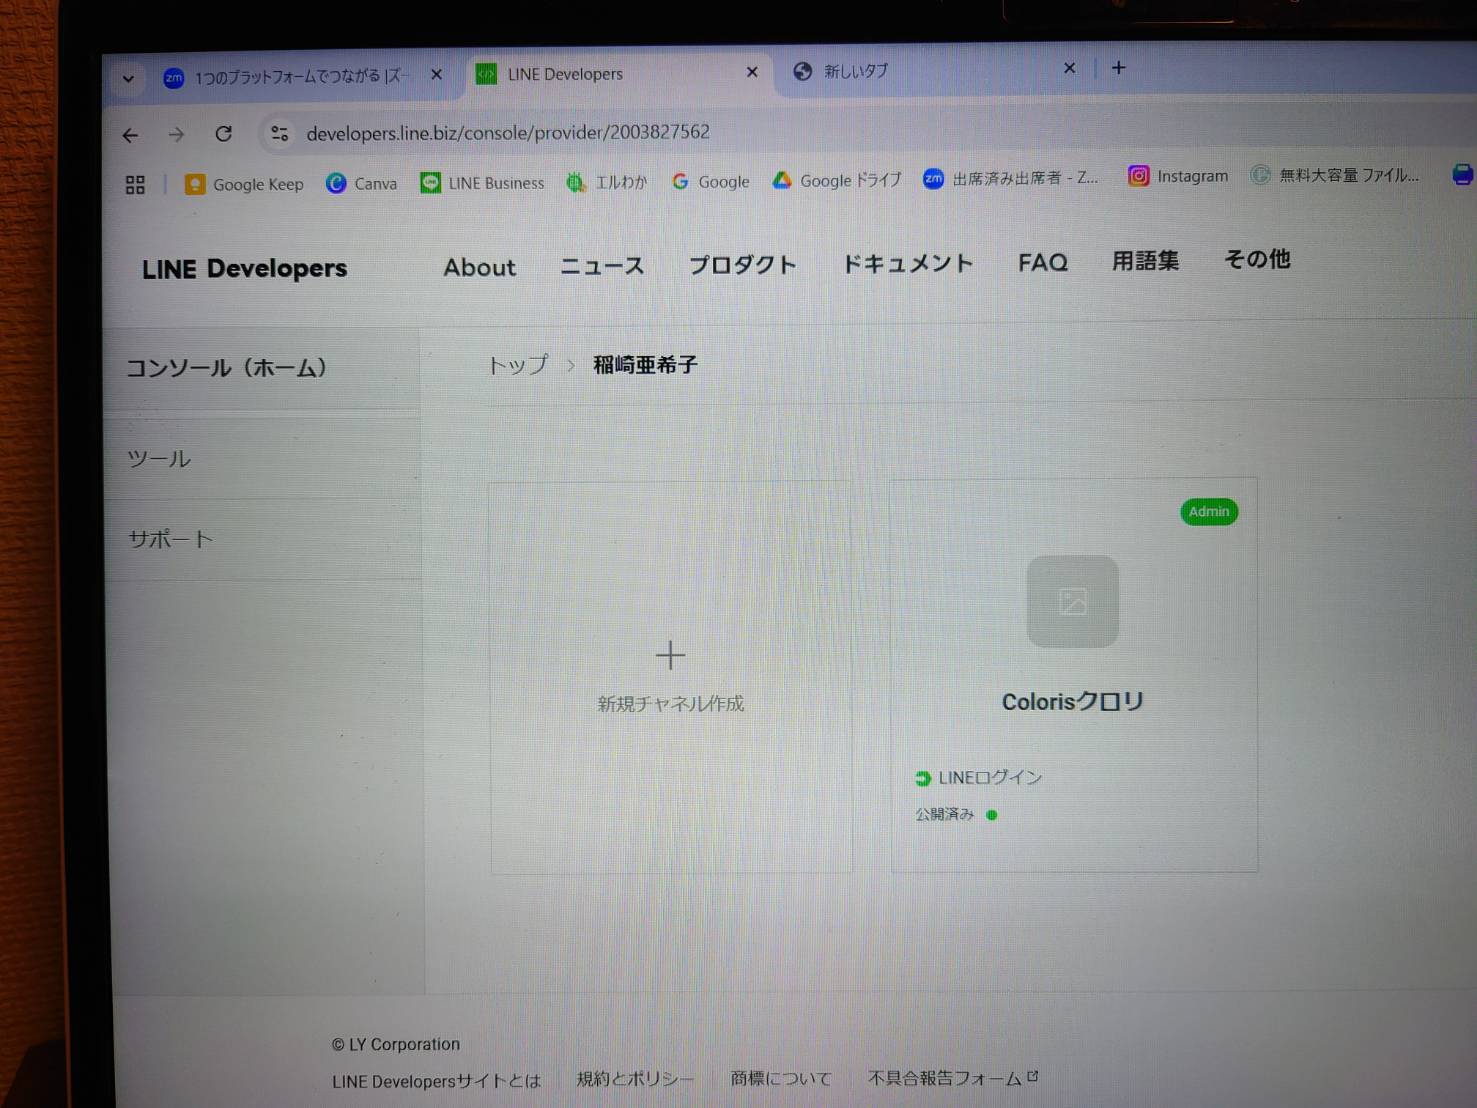
Task: Open the apps grid icon in bookmarks bar
Action: [135, 185]
